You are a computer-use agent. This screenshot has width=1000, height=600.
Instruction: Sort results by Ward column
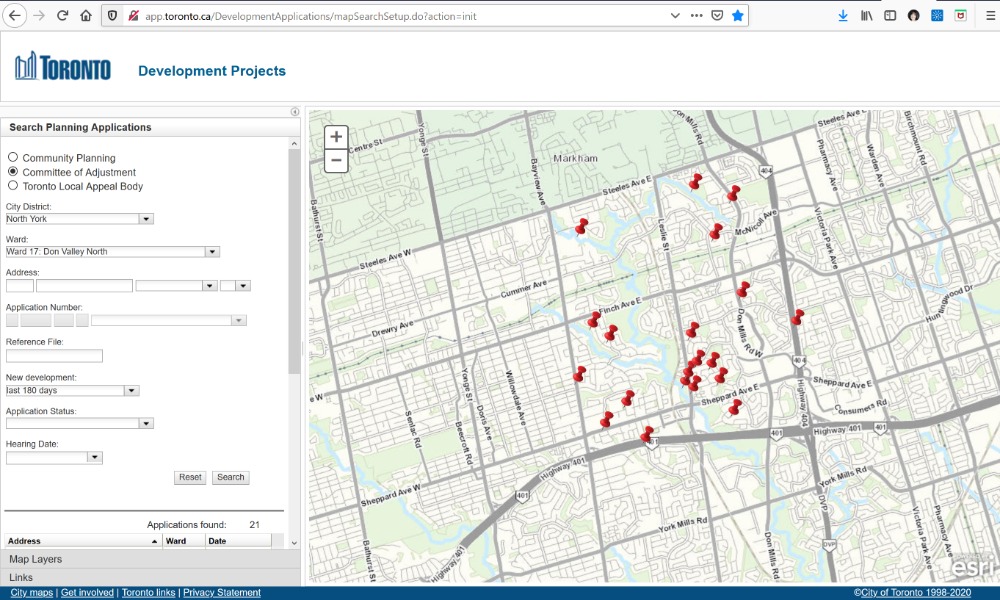click(x=183, y=541)
